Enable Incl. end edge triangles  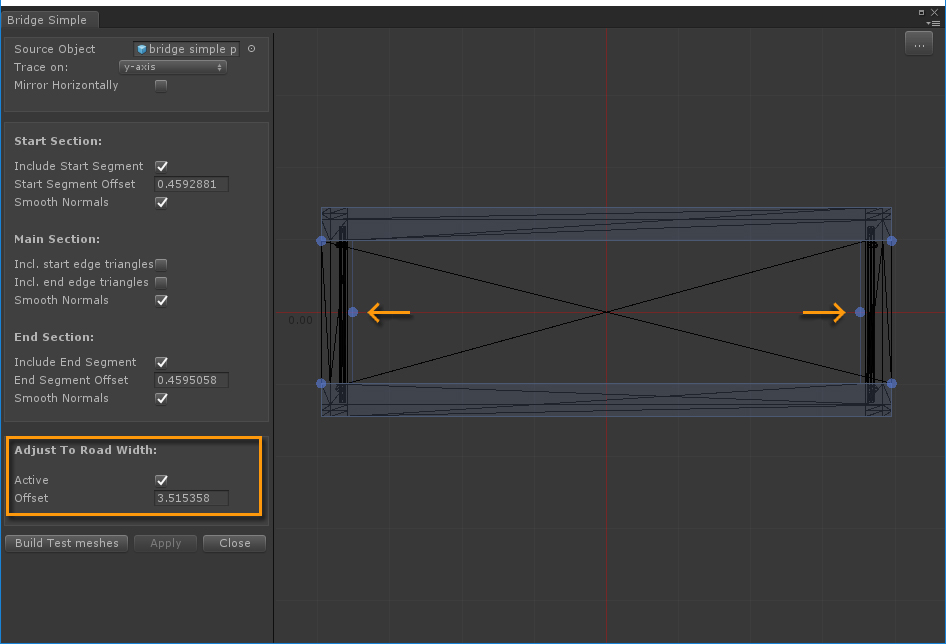pos(161,282)
